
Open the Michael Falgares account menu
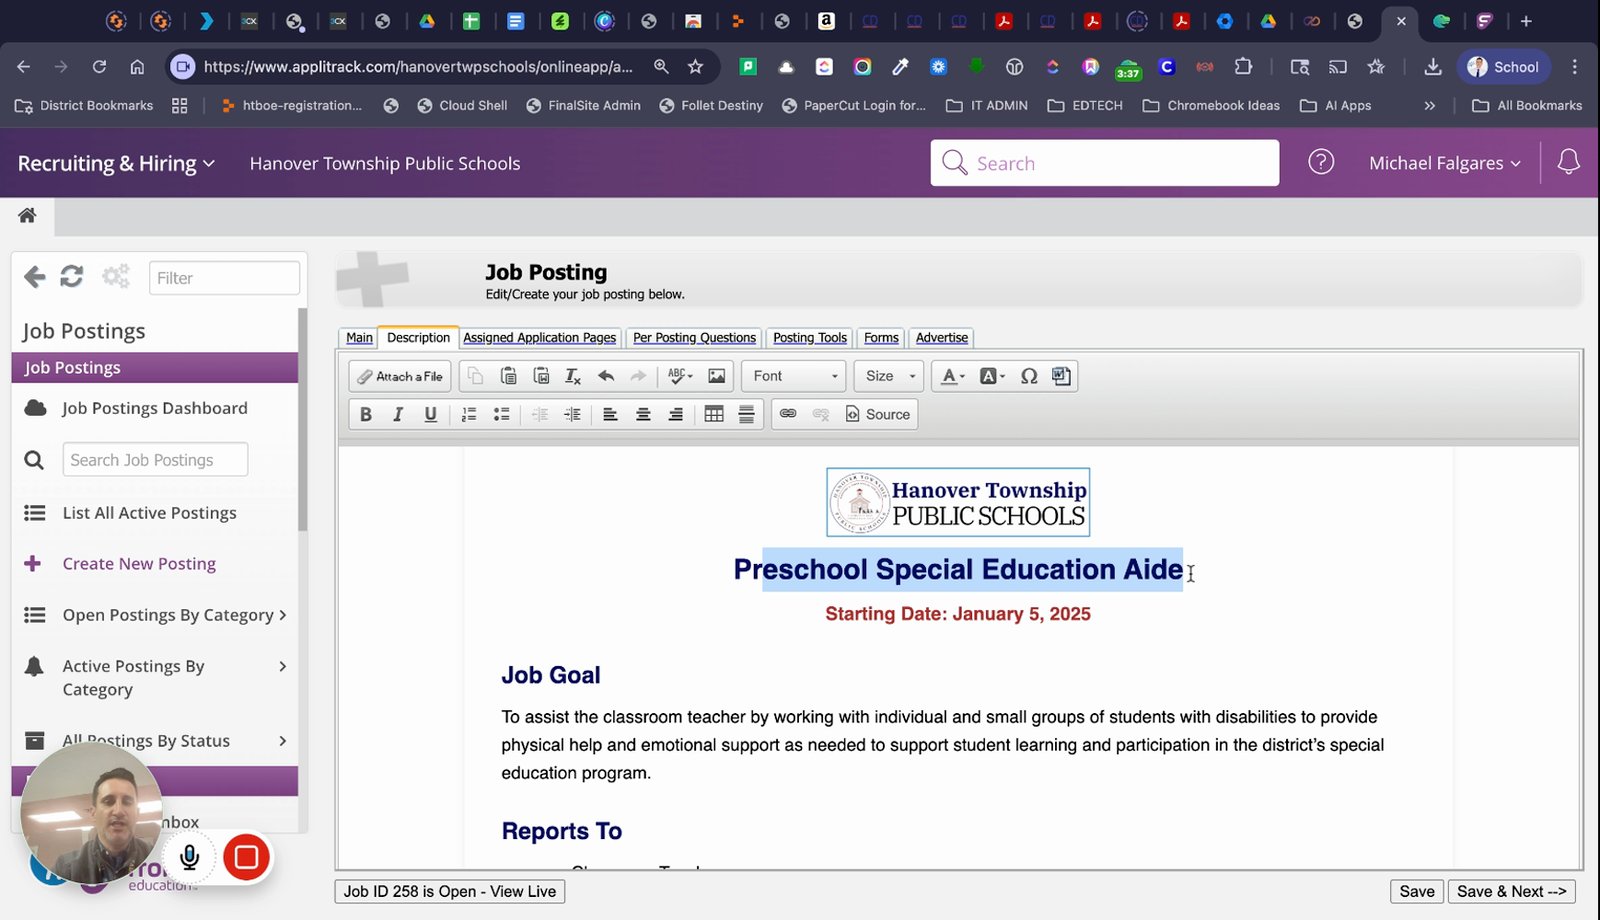click(x=1445, y=163)
